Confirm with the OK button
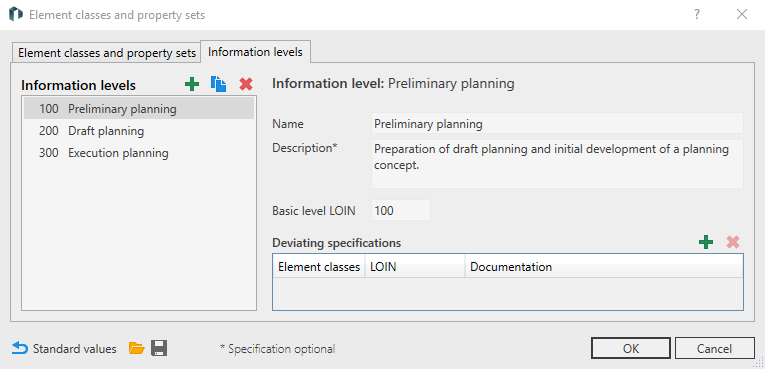The width and height of the screenshot is (765, 369). [631, 348]
